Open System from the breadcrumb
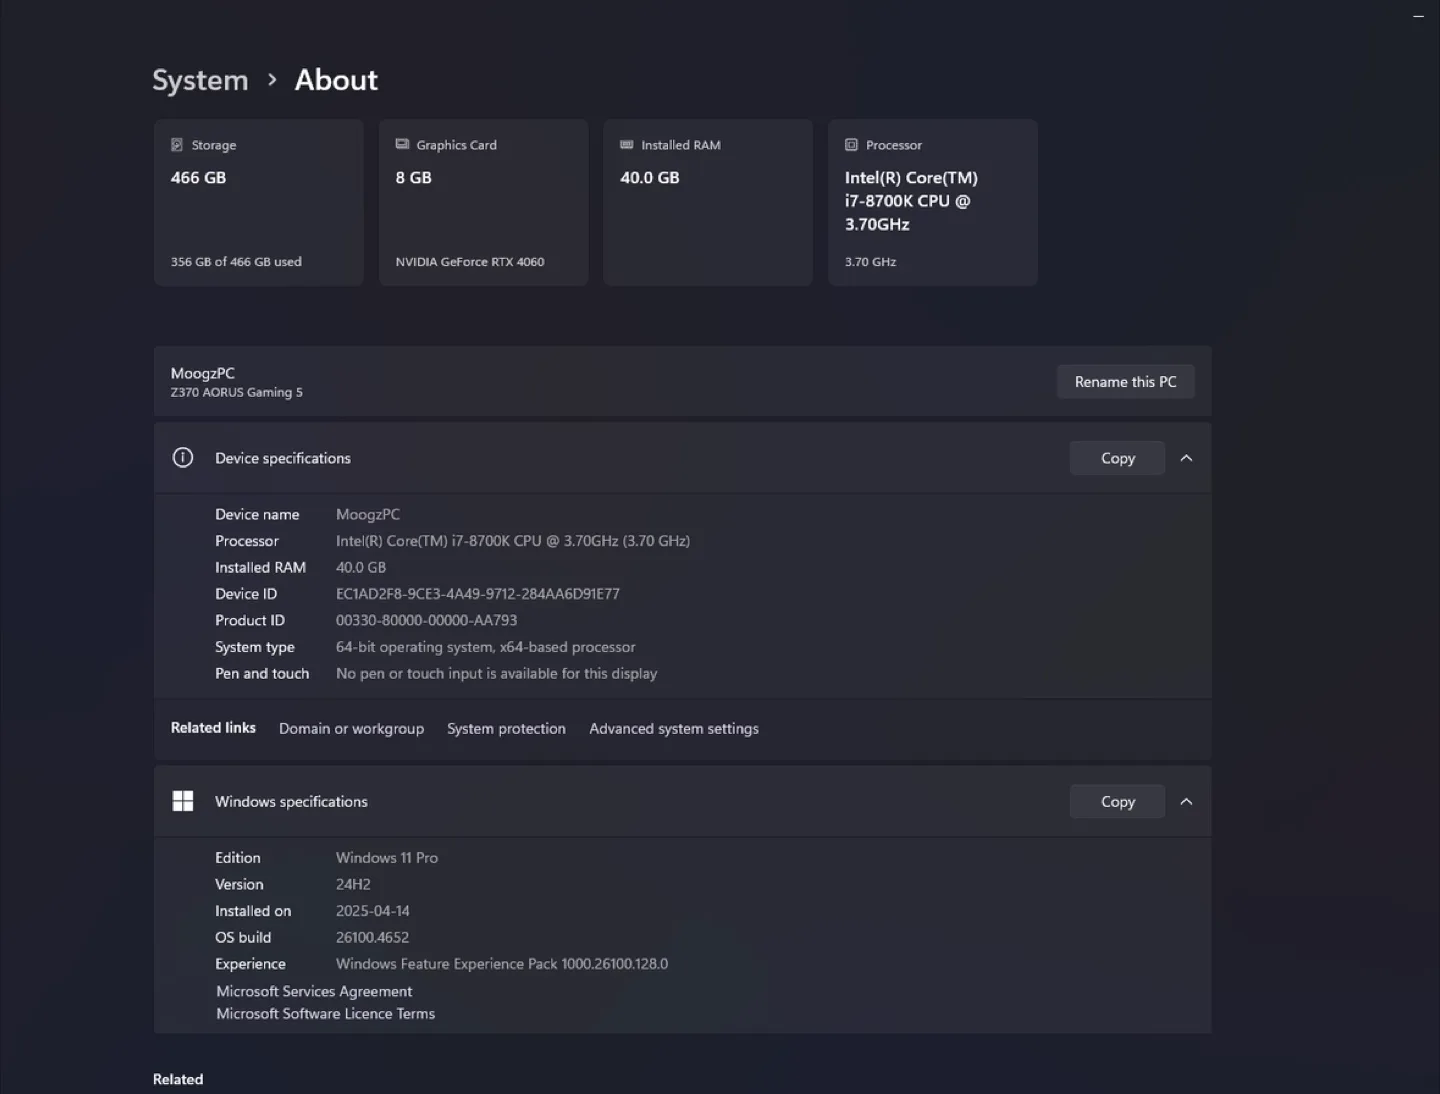 [200, 80]
